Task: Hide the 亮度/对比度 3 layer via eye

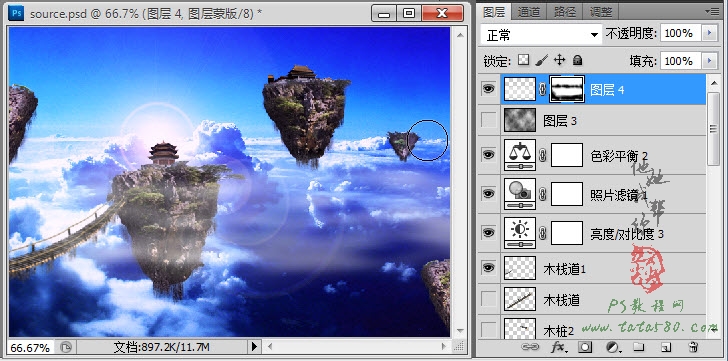Action: pos(488,232)
